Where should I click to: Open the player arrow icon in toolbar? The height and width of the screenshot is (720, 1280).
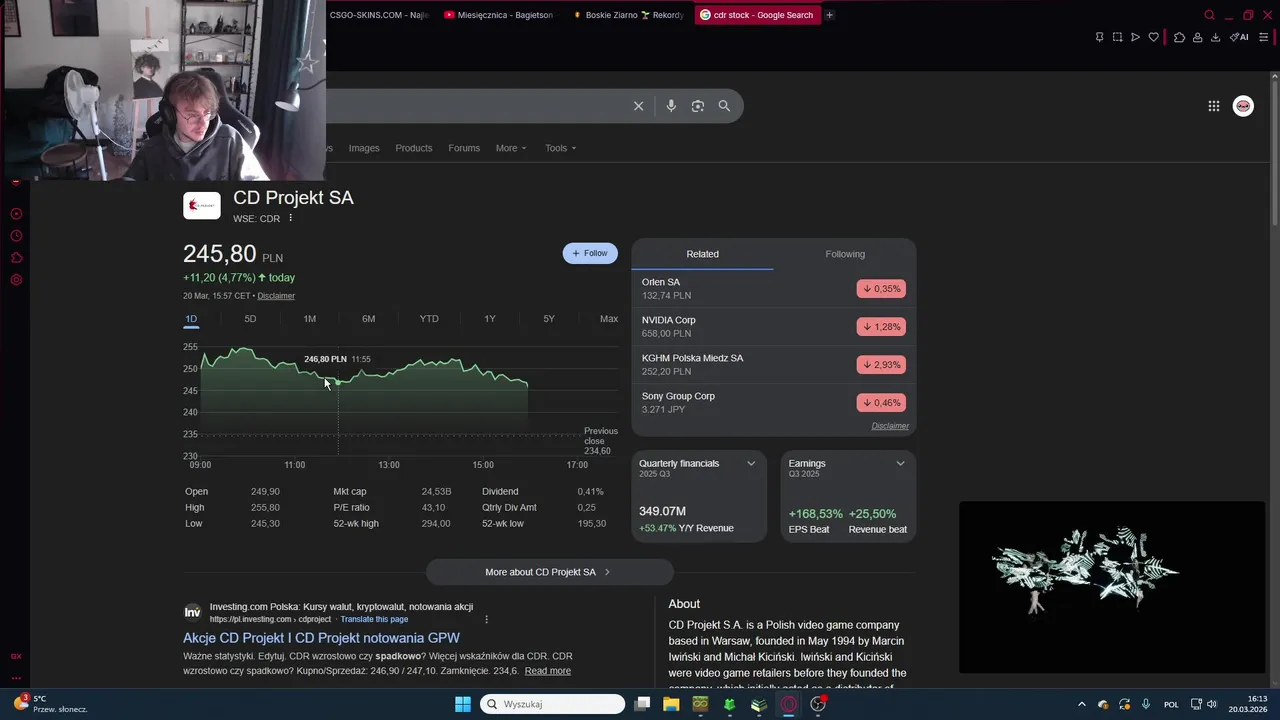coord(1135,37)
